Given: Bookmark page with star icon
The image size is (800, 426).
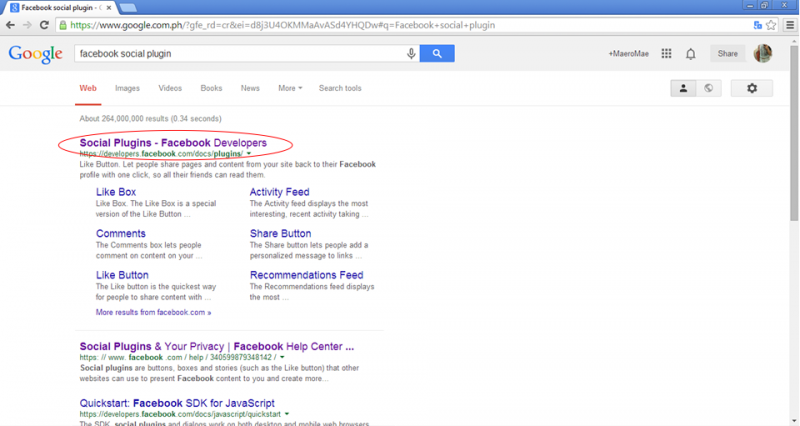Looking at the screenshot, I should pyautogui.click(x=771, y=25).
